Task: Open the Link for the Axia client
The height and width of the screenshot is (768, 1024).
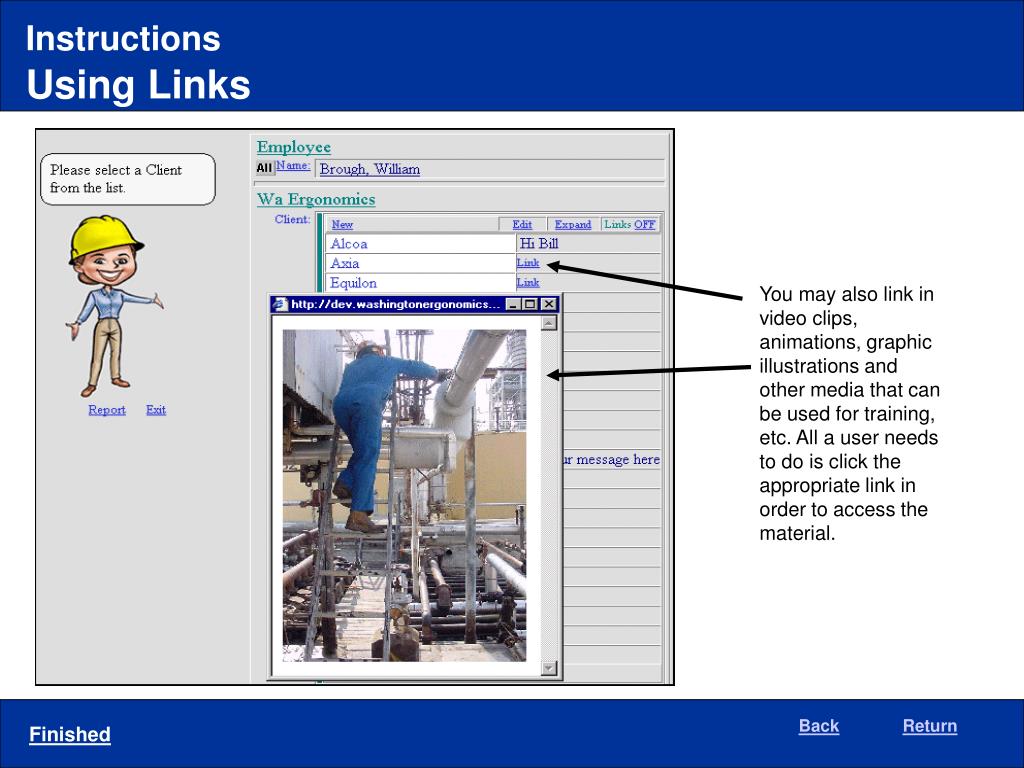Action: [x=528, y=263]
